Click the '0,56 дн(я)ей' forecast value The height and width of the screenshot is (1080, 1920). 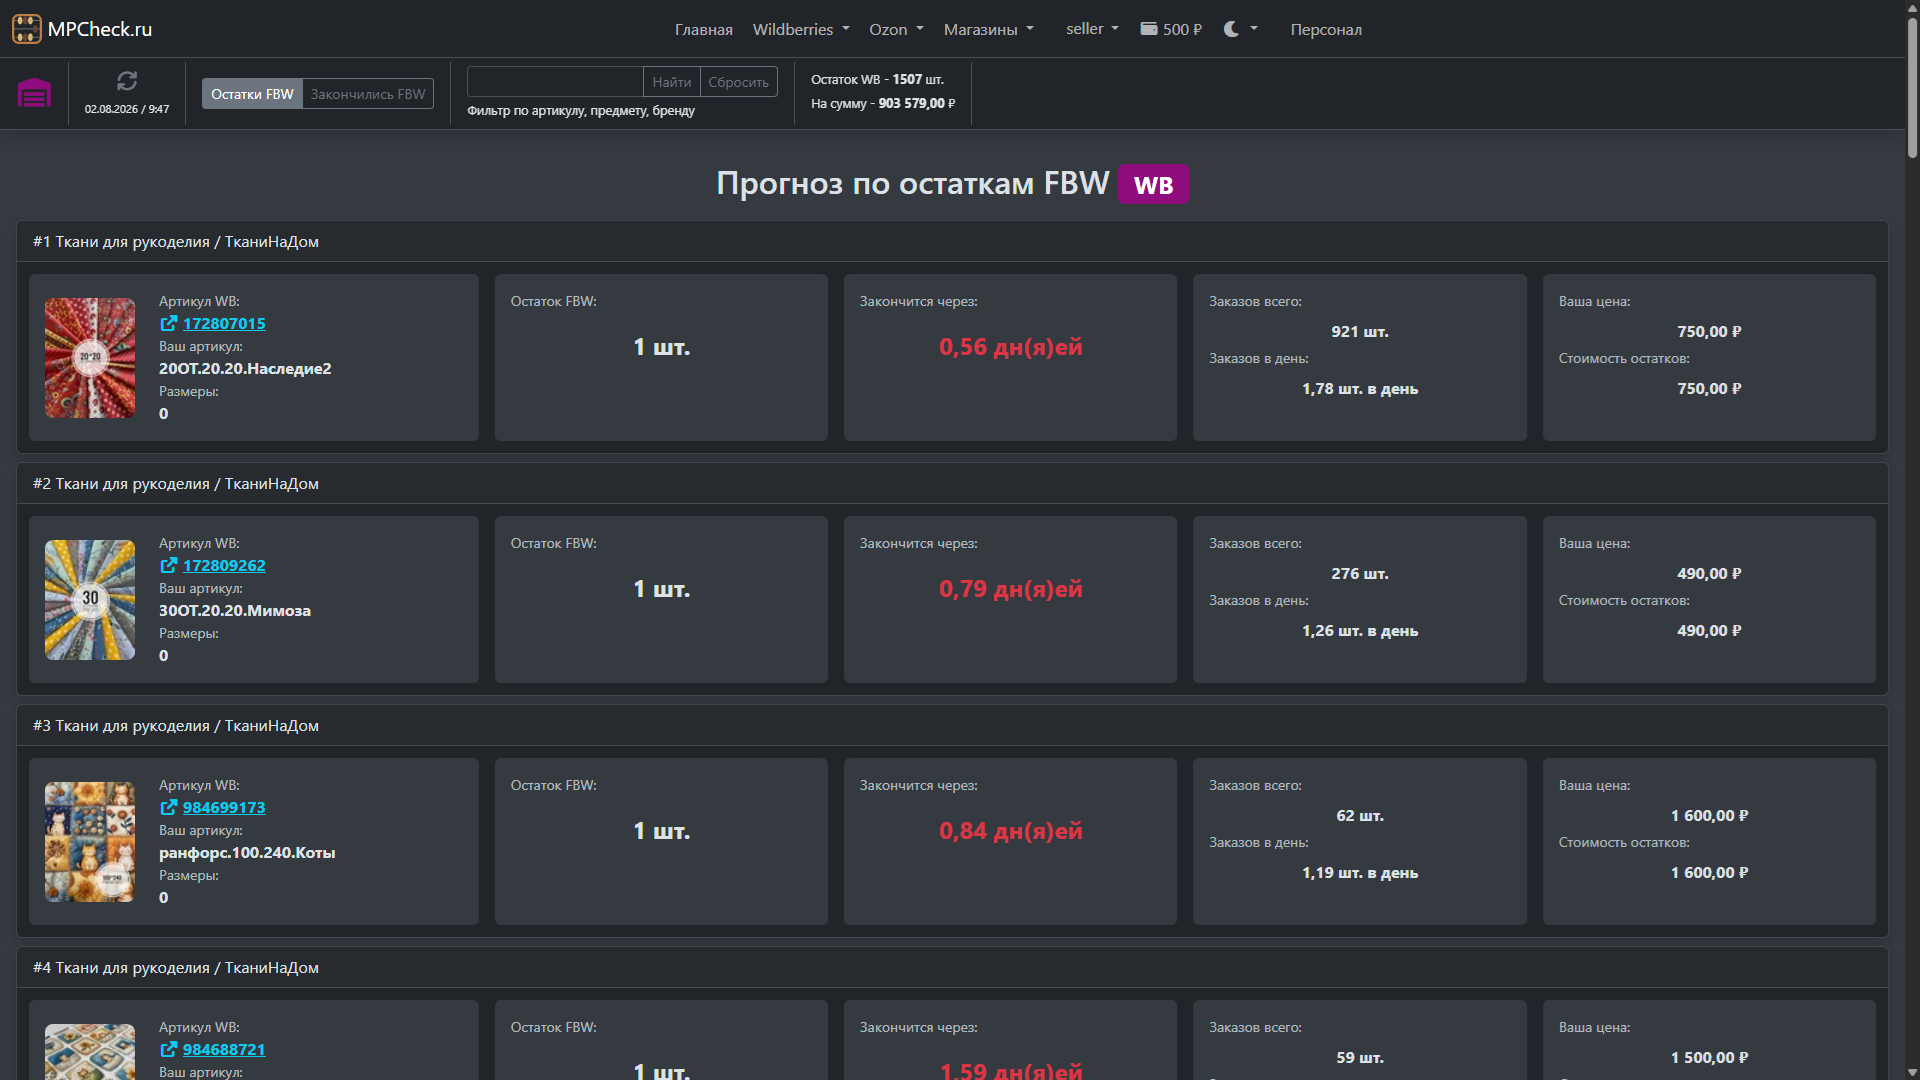[1010, 347]
